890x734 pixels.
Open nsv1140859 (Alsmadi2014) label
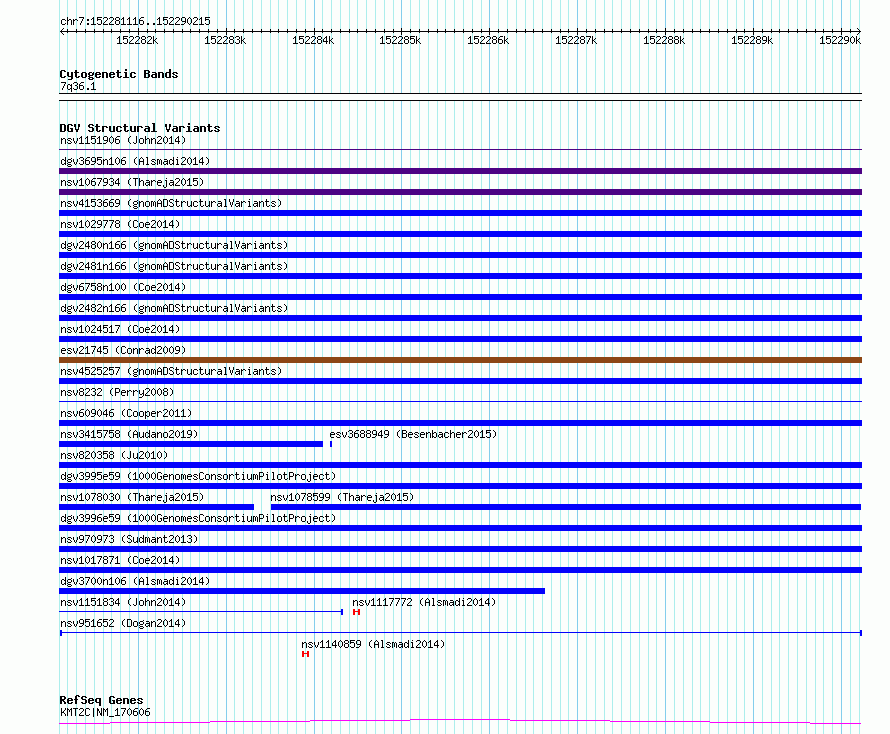click(373, 644)
